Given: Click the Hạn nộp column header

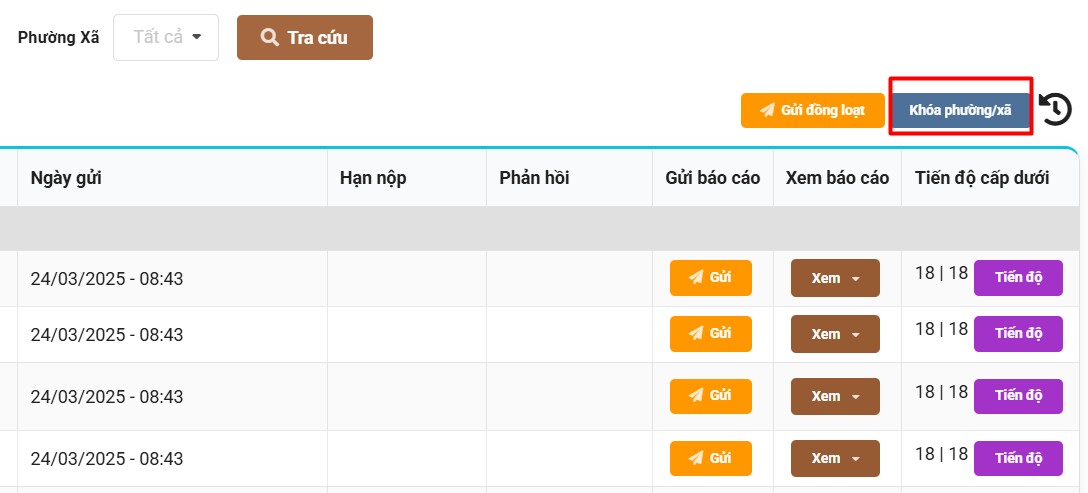Looking at the screenshot, I should click(x=373, y=178).
